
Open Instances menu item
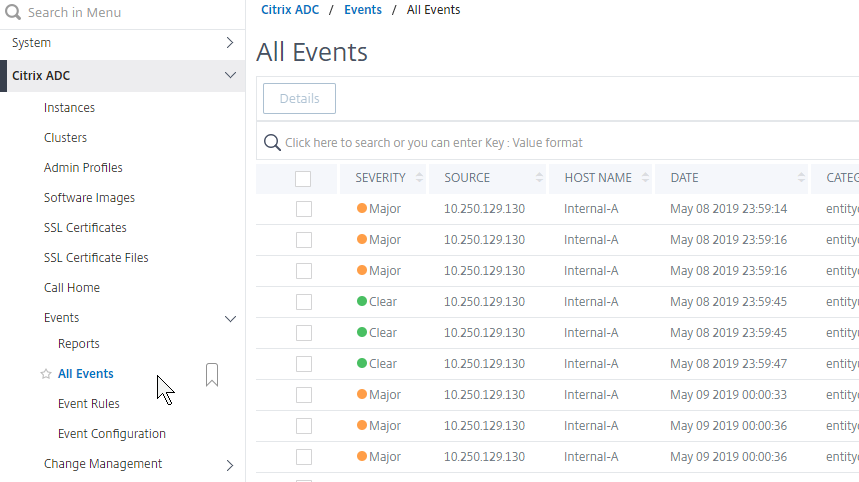point(69,108)
